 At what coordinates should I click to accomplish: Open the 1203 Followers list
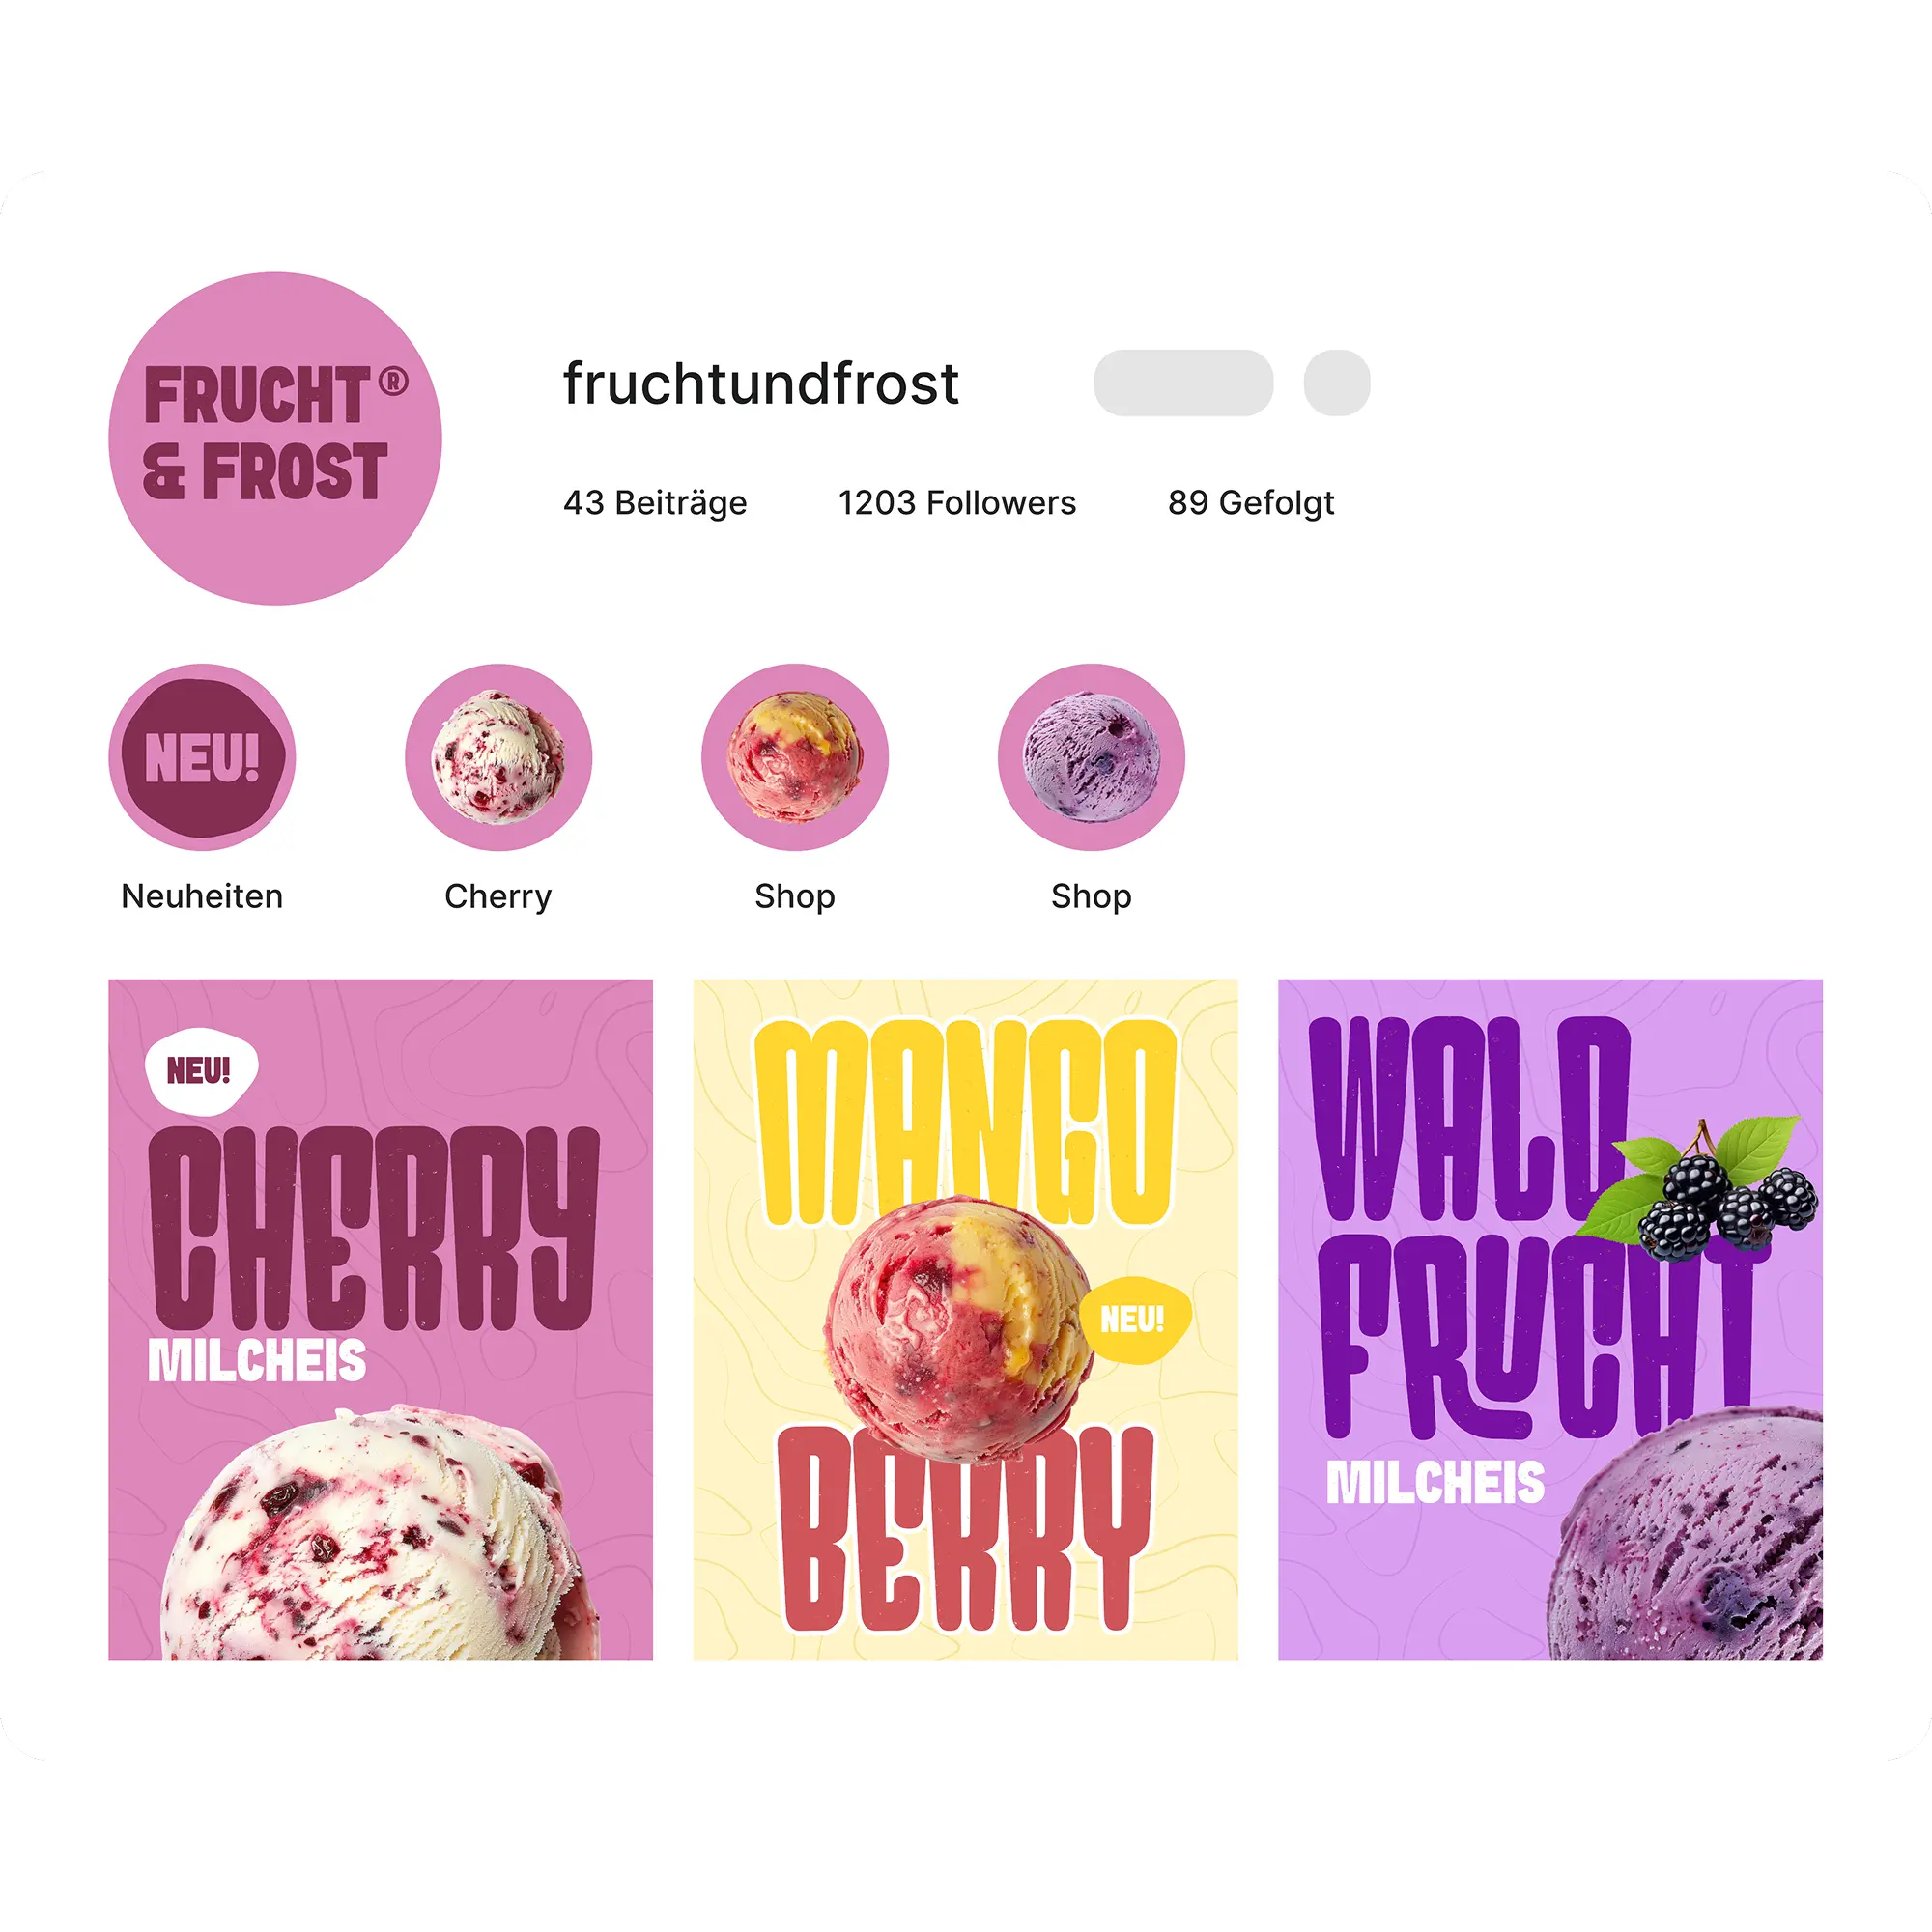957,502
